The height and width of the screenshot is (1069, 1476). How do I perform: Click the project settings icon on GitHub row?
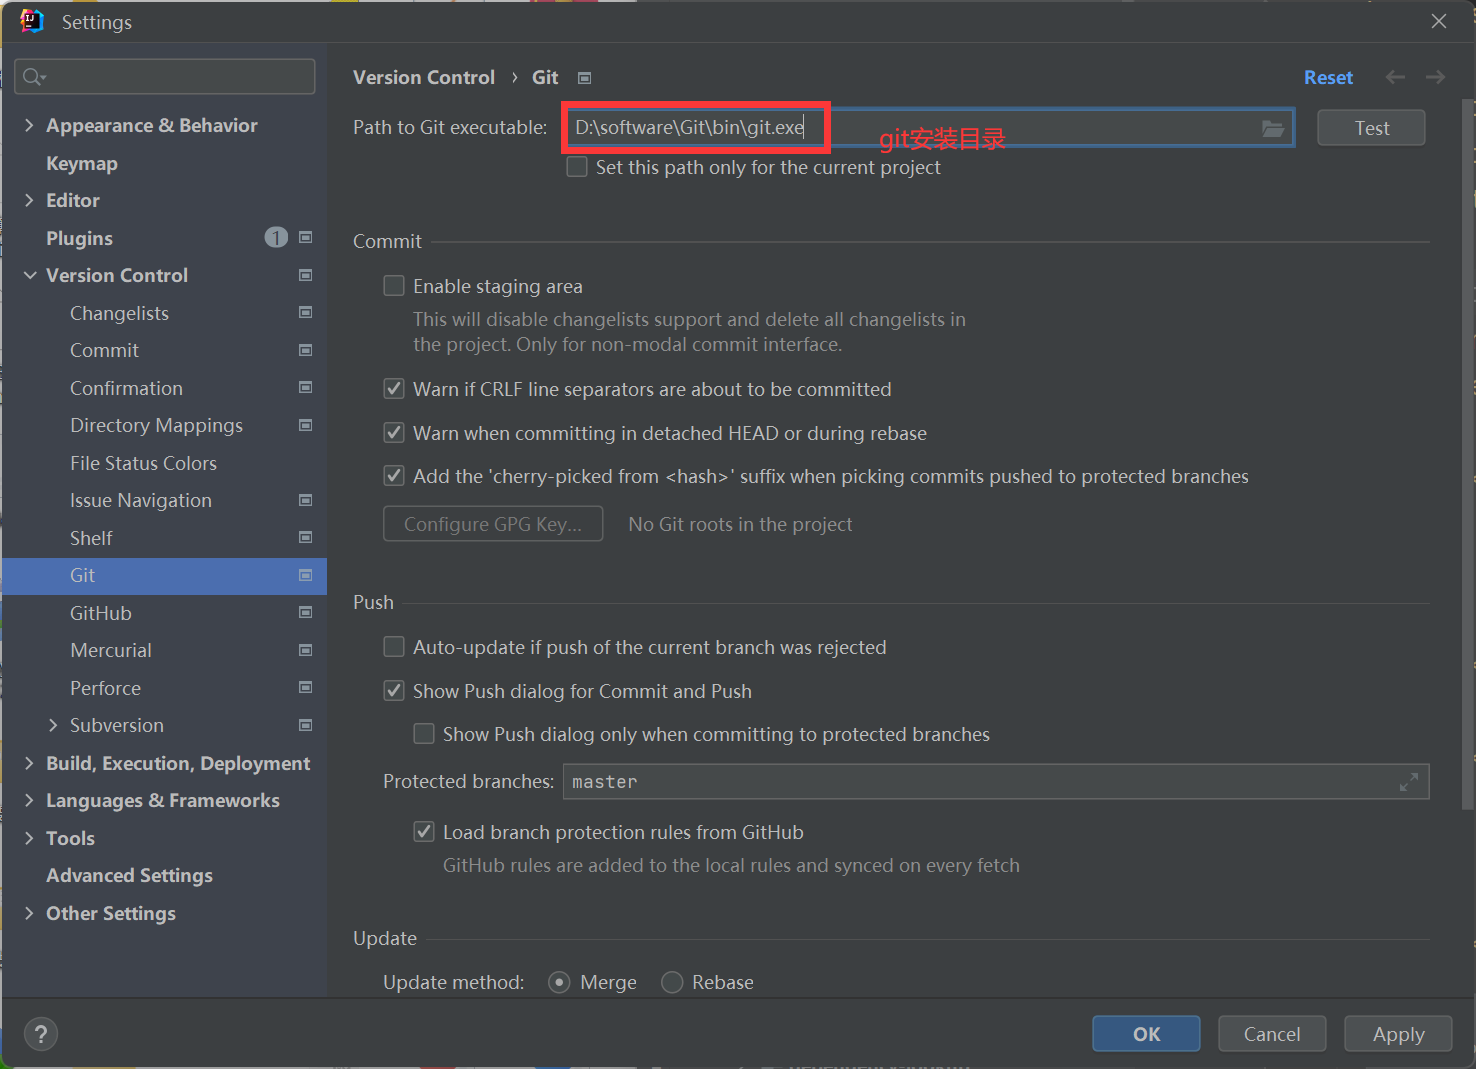306,613
